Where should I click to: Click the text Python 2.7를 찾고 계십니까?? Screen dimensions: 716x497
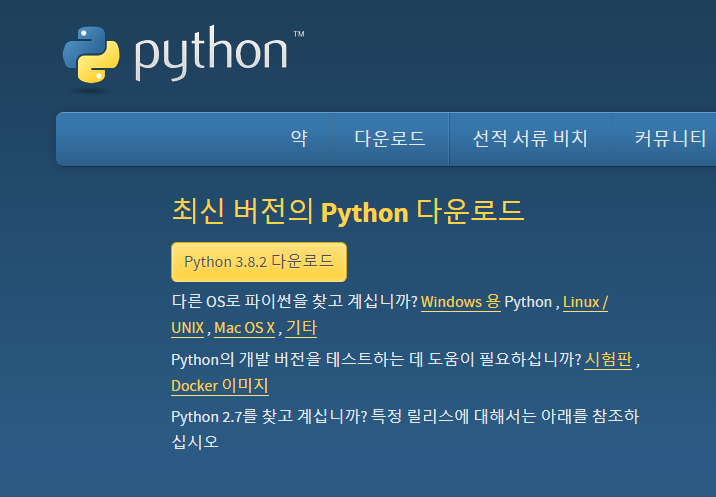click(x=269, y=417)
